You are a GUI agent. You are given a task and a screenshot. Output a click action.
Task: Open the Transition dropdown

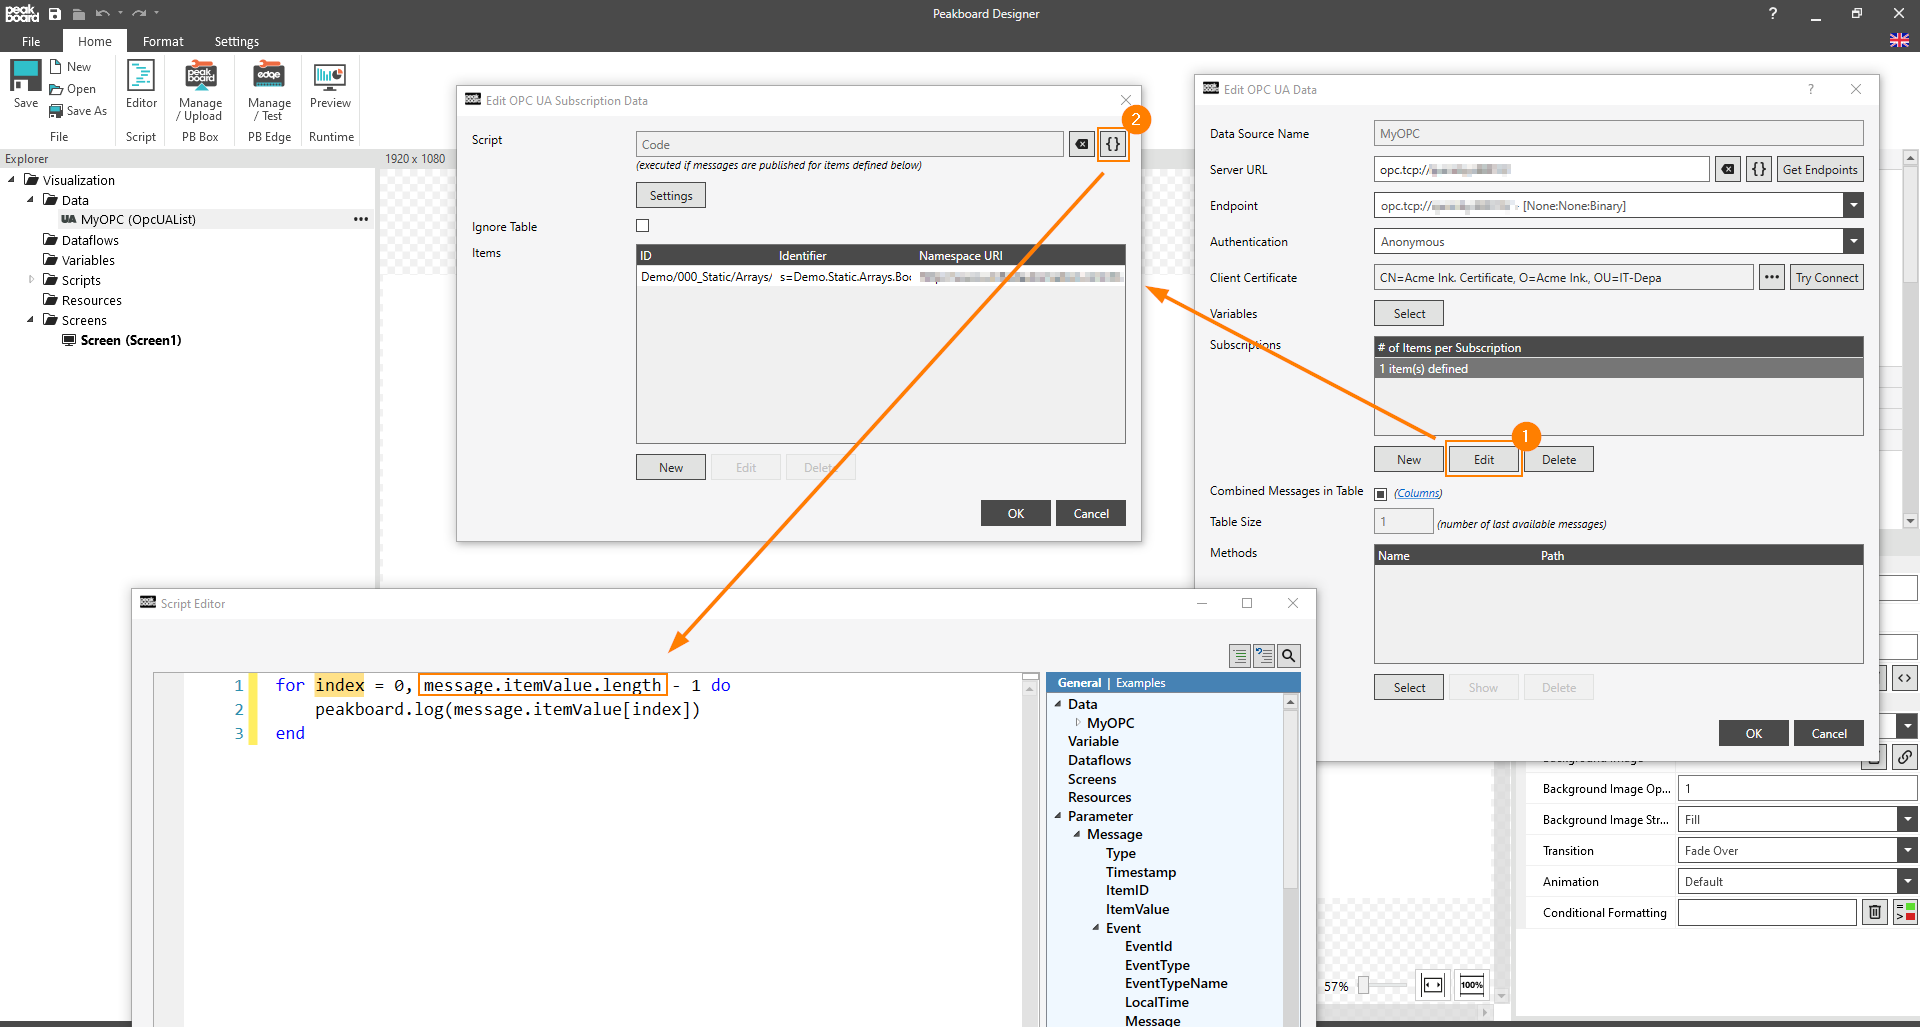tap(1907, 850)
